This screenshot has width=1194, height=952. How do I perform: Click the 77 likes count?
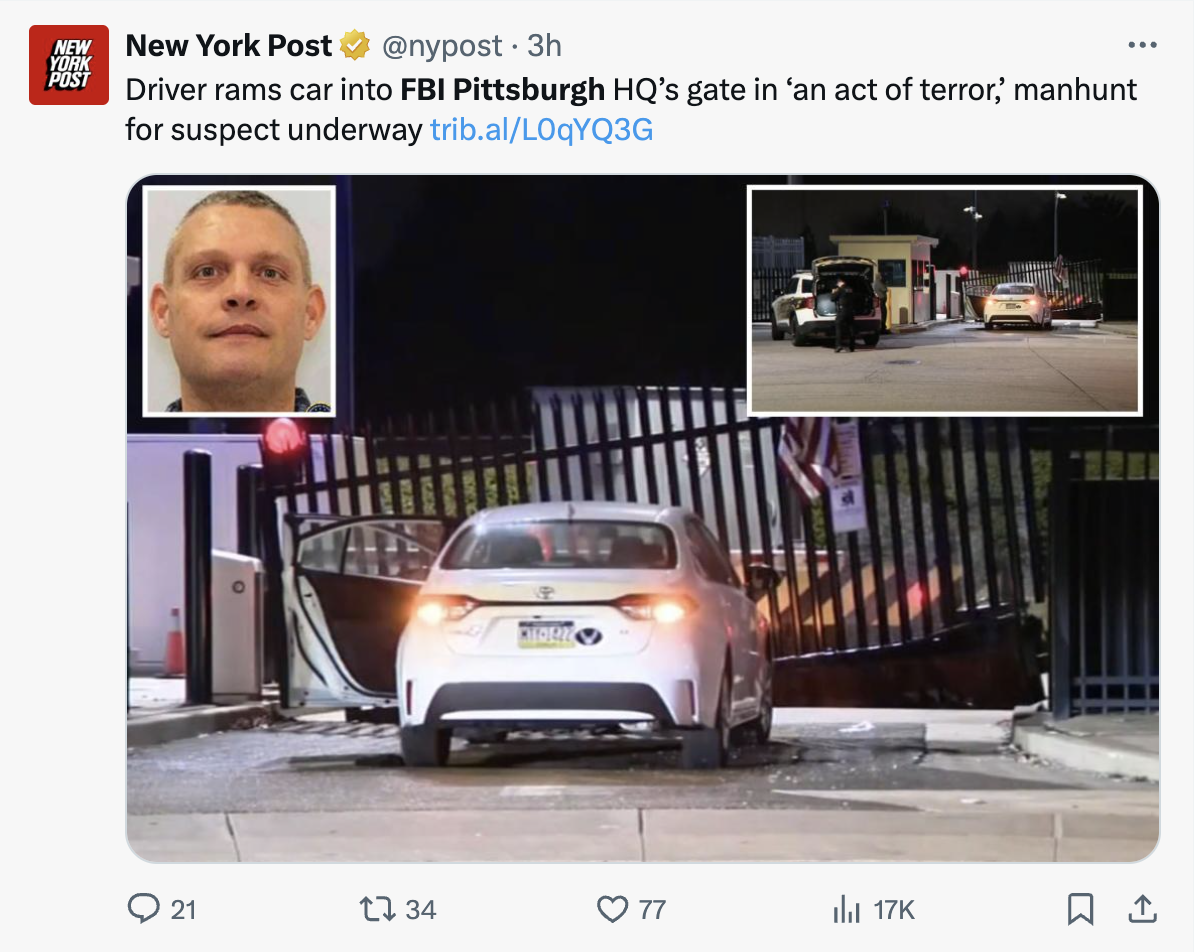[x=653, y=909]
